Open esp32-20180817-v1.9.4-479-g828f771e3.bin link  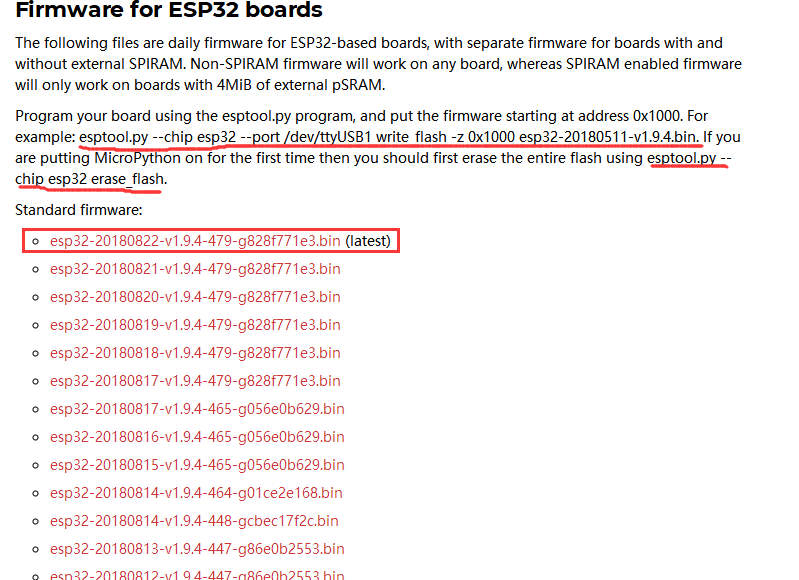195,381
